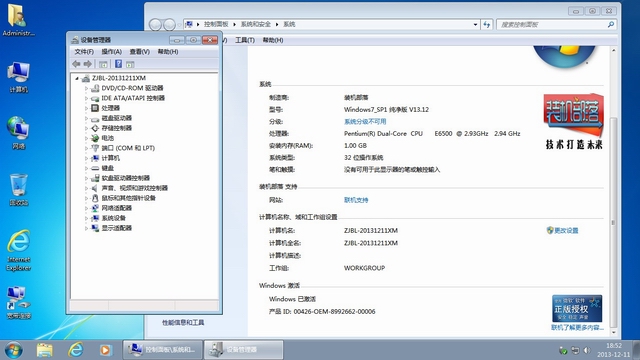Expand the DVD/CD-ROM drives node arrow
This screenshot has width=640, height=360.
click(86, 88)
